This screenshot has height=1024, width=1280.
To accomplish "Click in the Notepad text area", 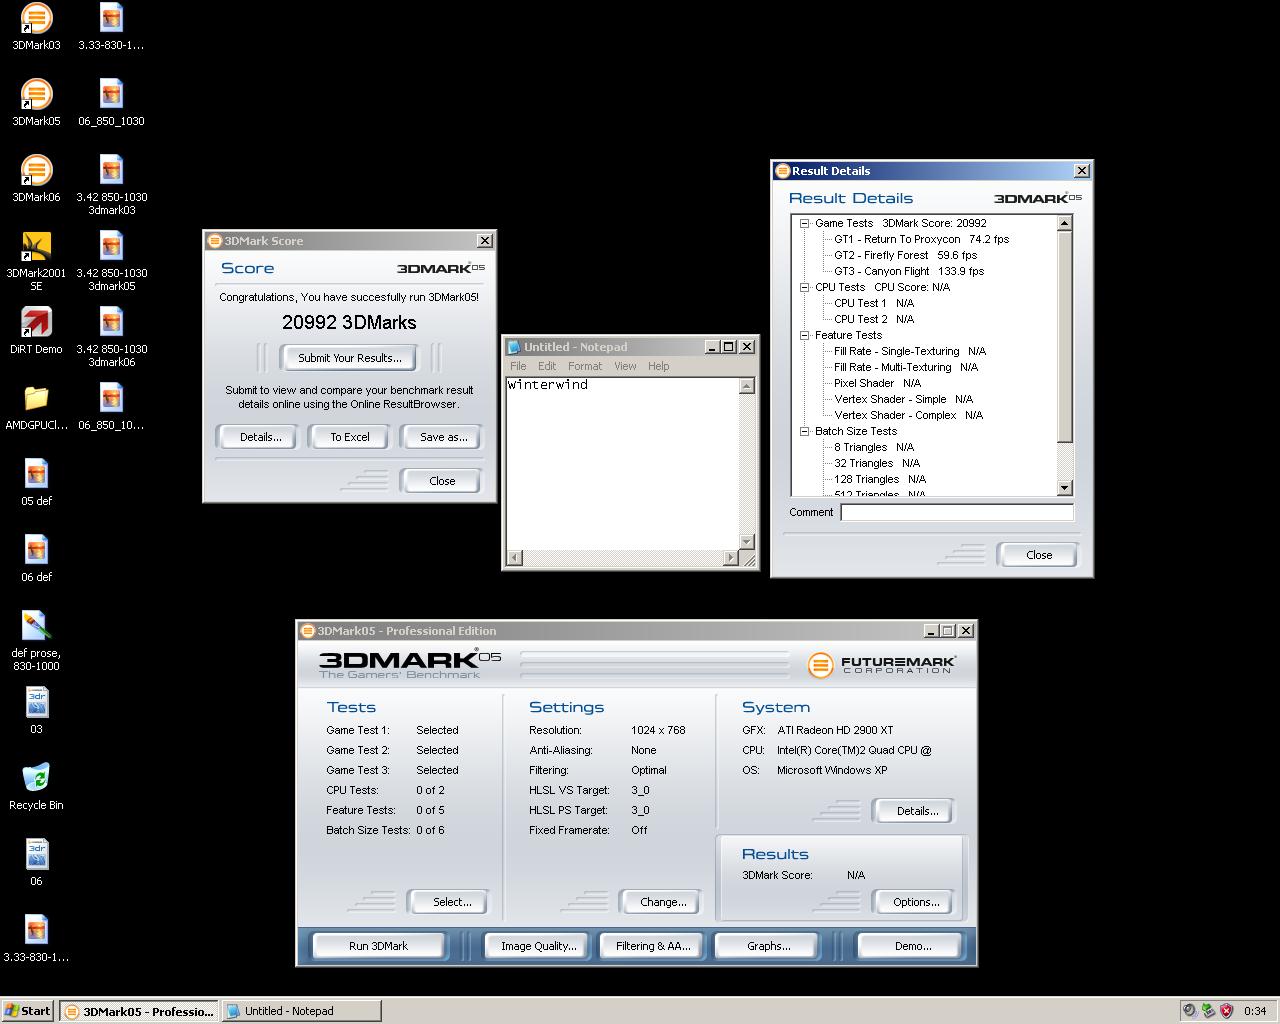I will (x=623, y=464).
